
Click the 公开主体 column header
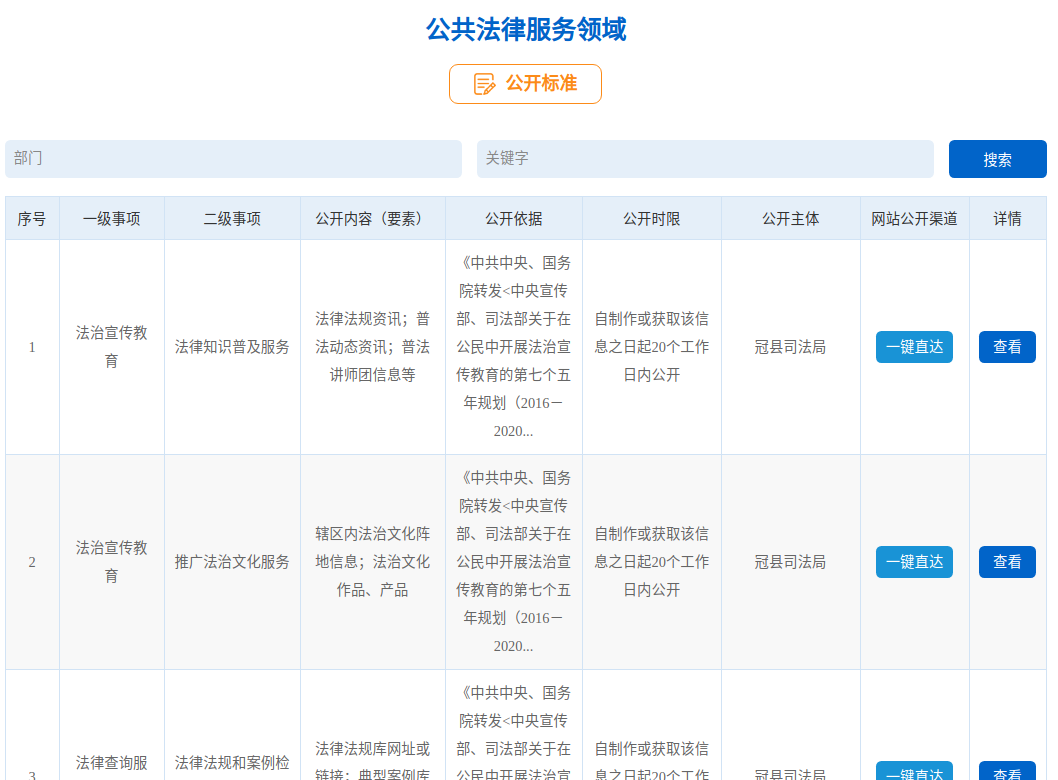click(x=791, y=219)
